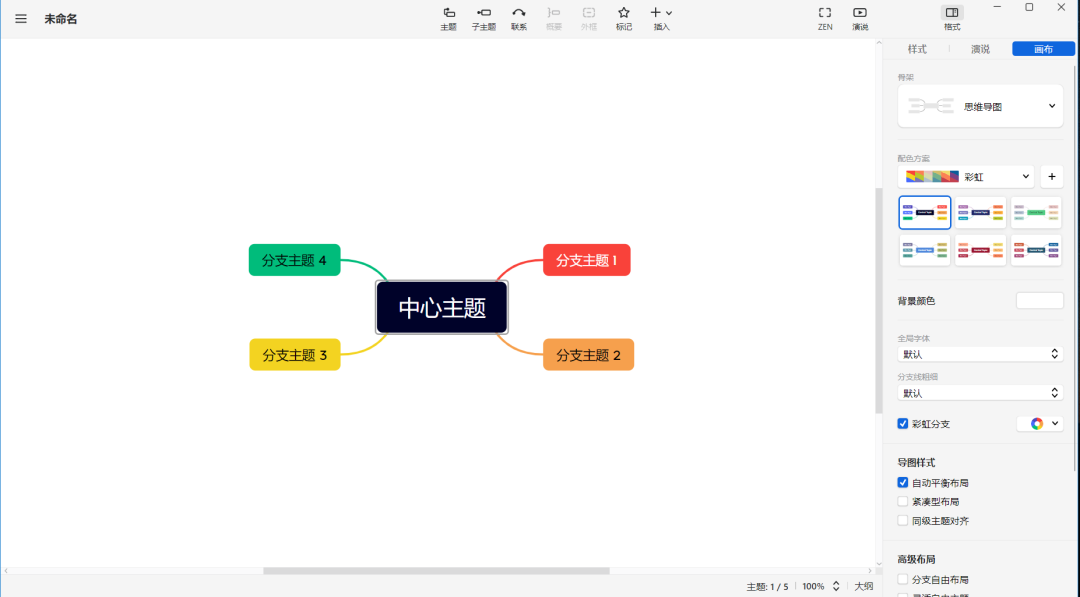Insert a new topic via 主题 icon

(x=448, y=18)
